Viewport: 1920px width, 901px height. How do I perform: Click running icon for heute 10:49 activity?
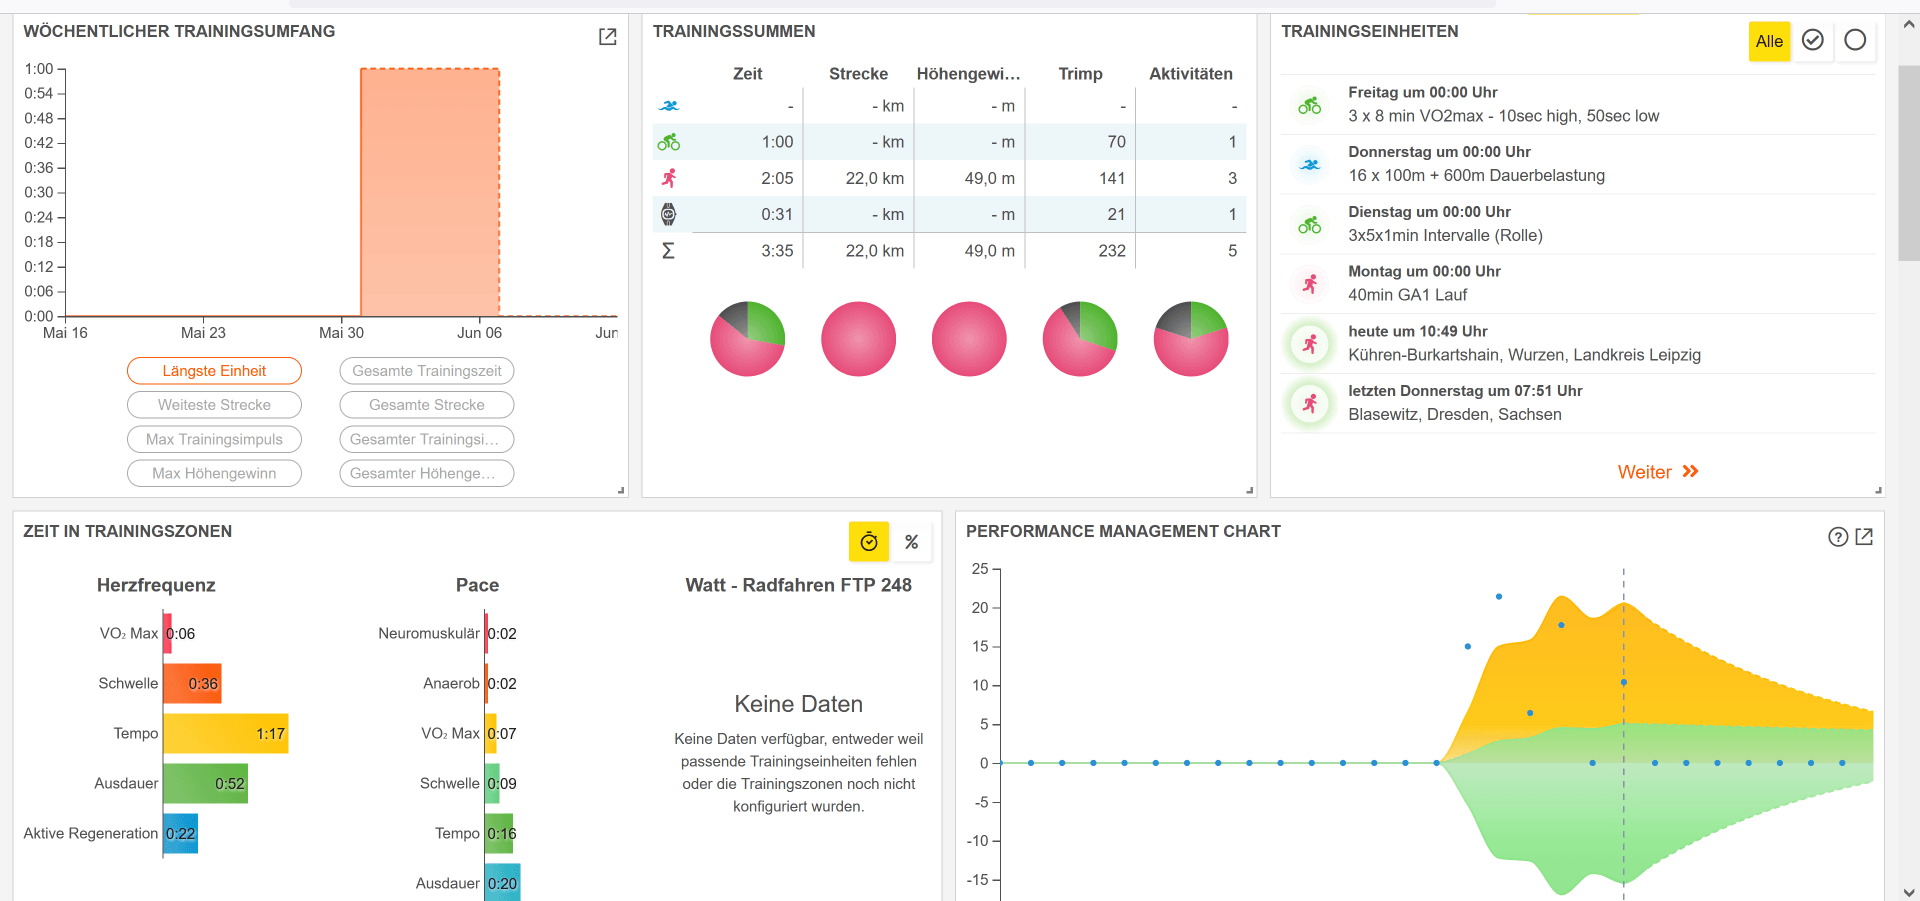[1310, 344]
